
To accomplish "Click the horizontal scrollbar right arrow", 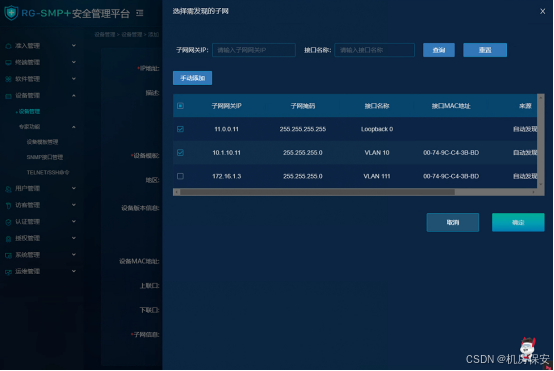I will 534,192.
